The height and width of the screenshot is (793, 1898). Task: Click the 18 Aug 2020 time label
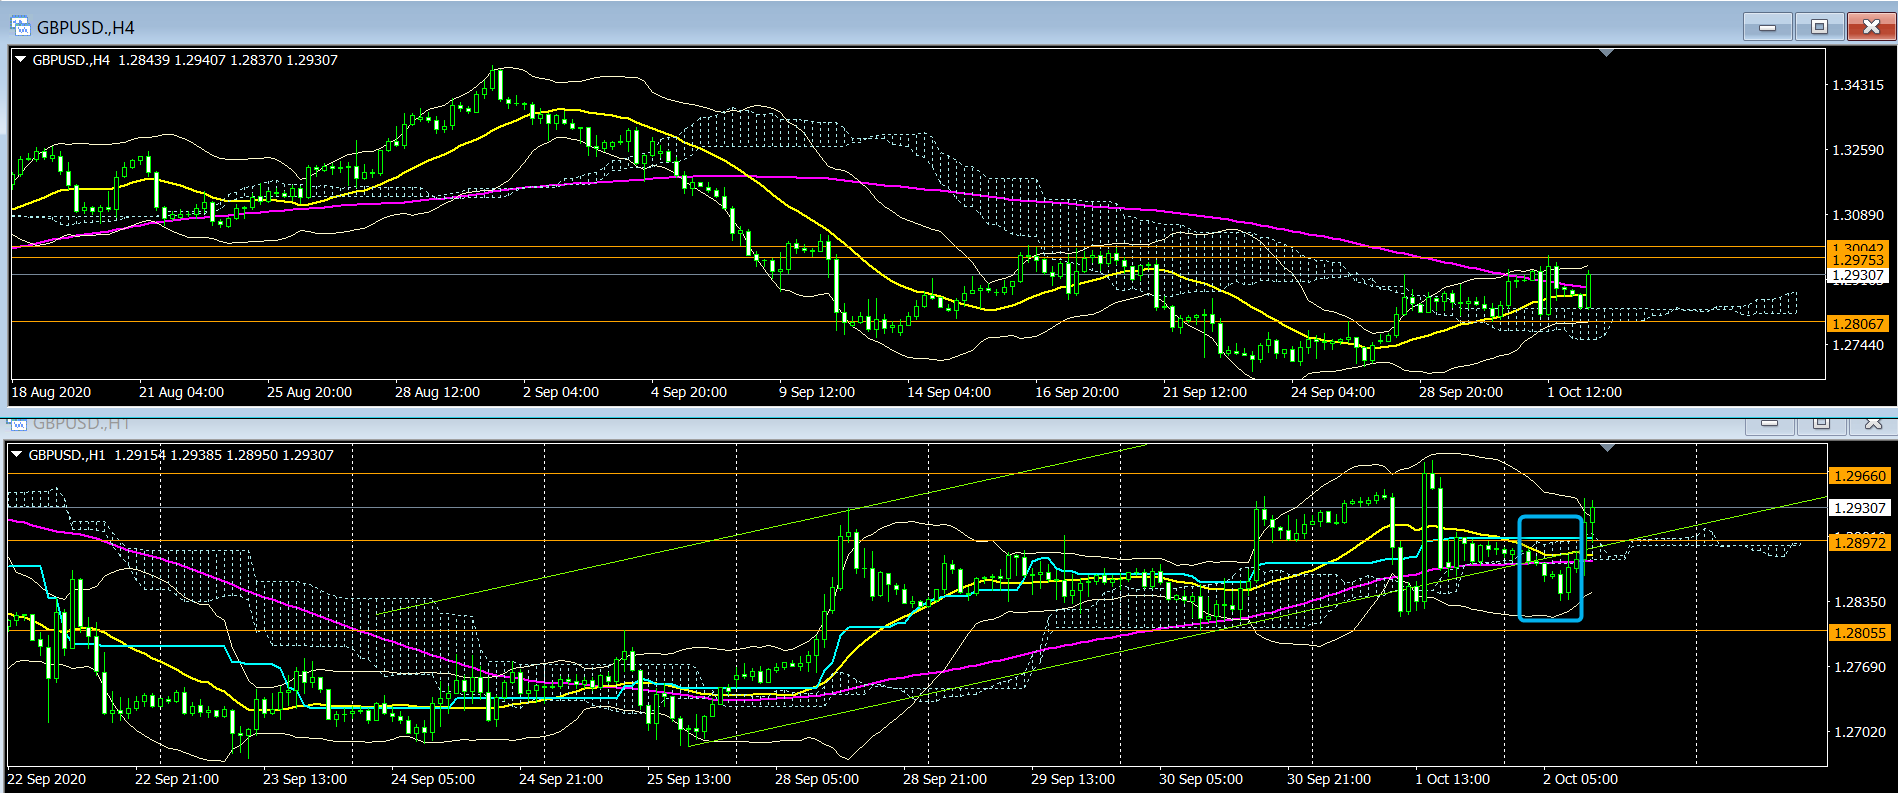click(51, 392)
